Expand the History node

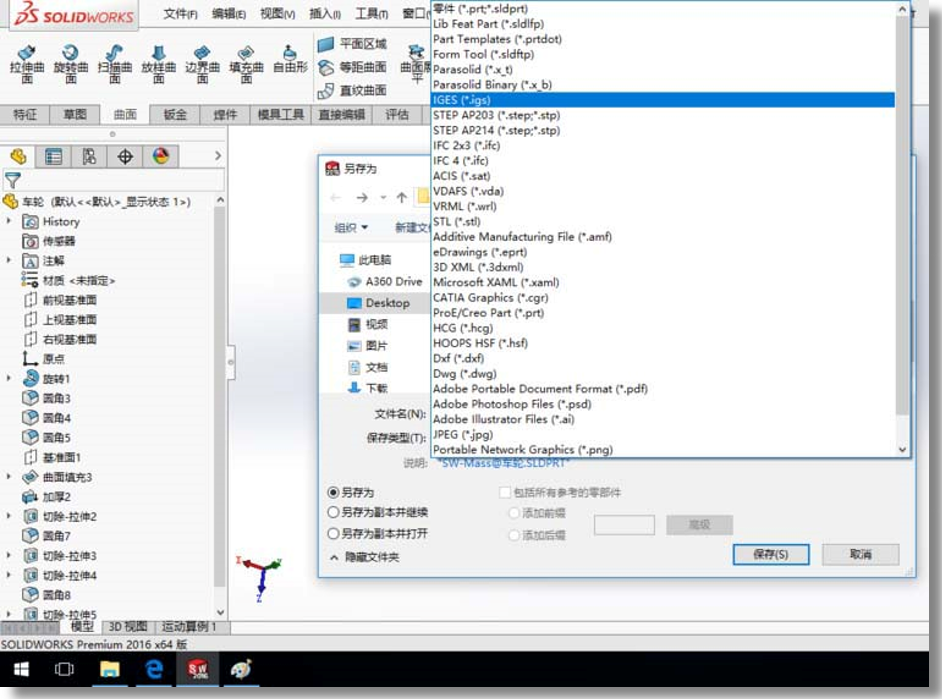point(9,222)
